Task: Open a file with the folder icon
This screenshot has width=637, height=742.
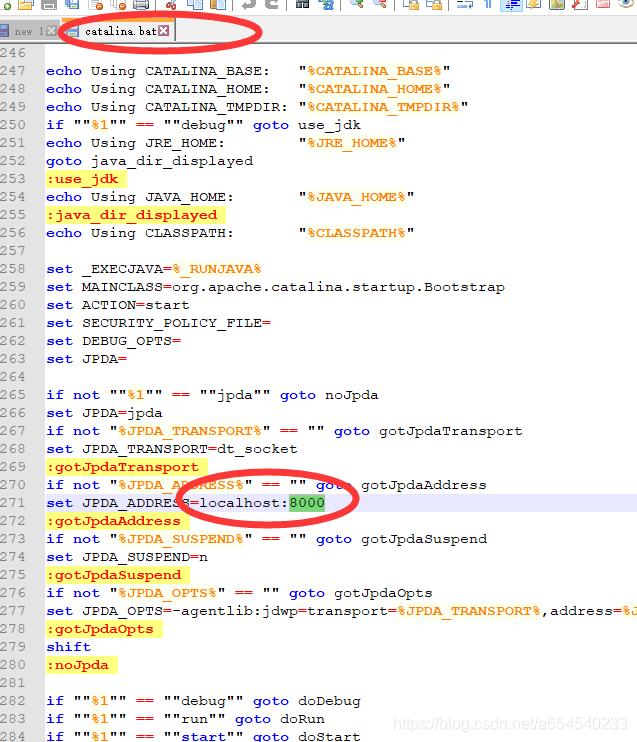Action: pos(26,5)
